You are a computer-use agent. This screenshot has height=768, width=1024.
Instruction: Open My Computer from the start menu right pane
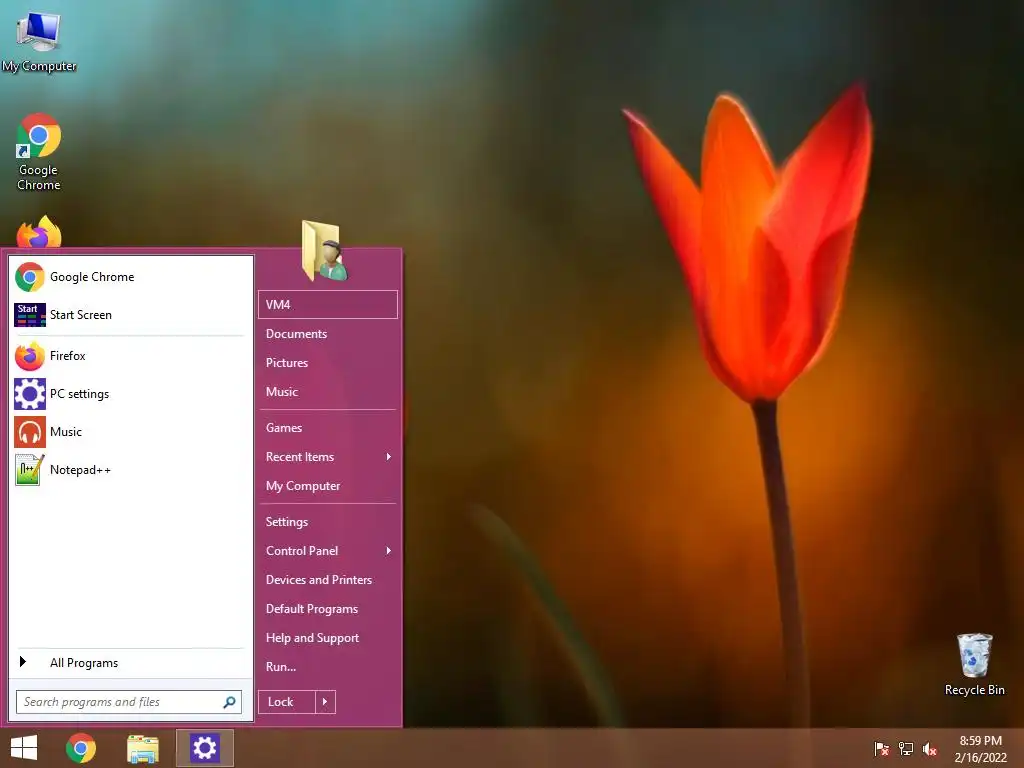328,486
